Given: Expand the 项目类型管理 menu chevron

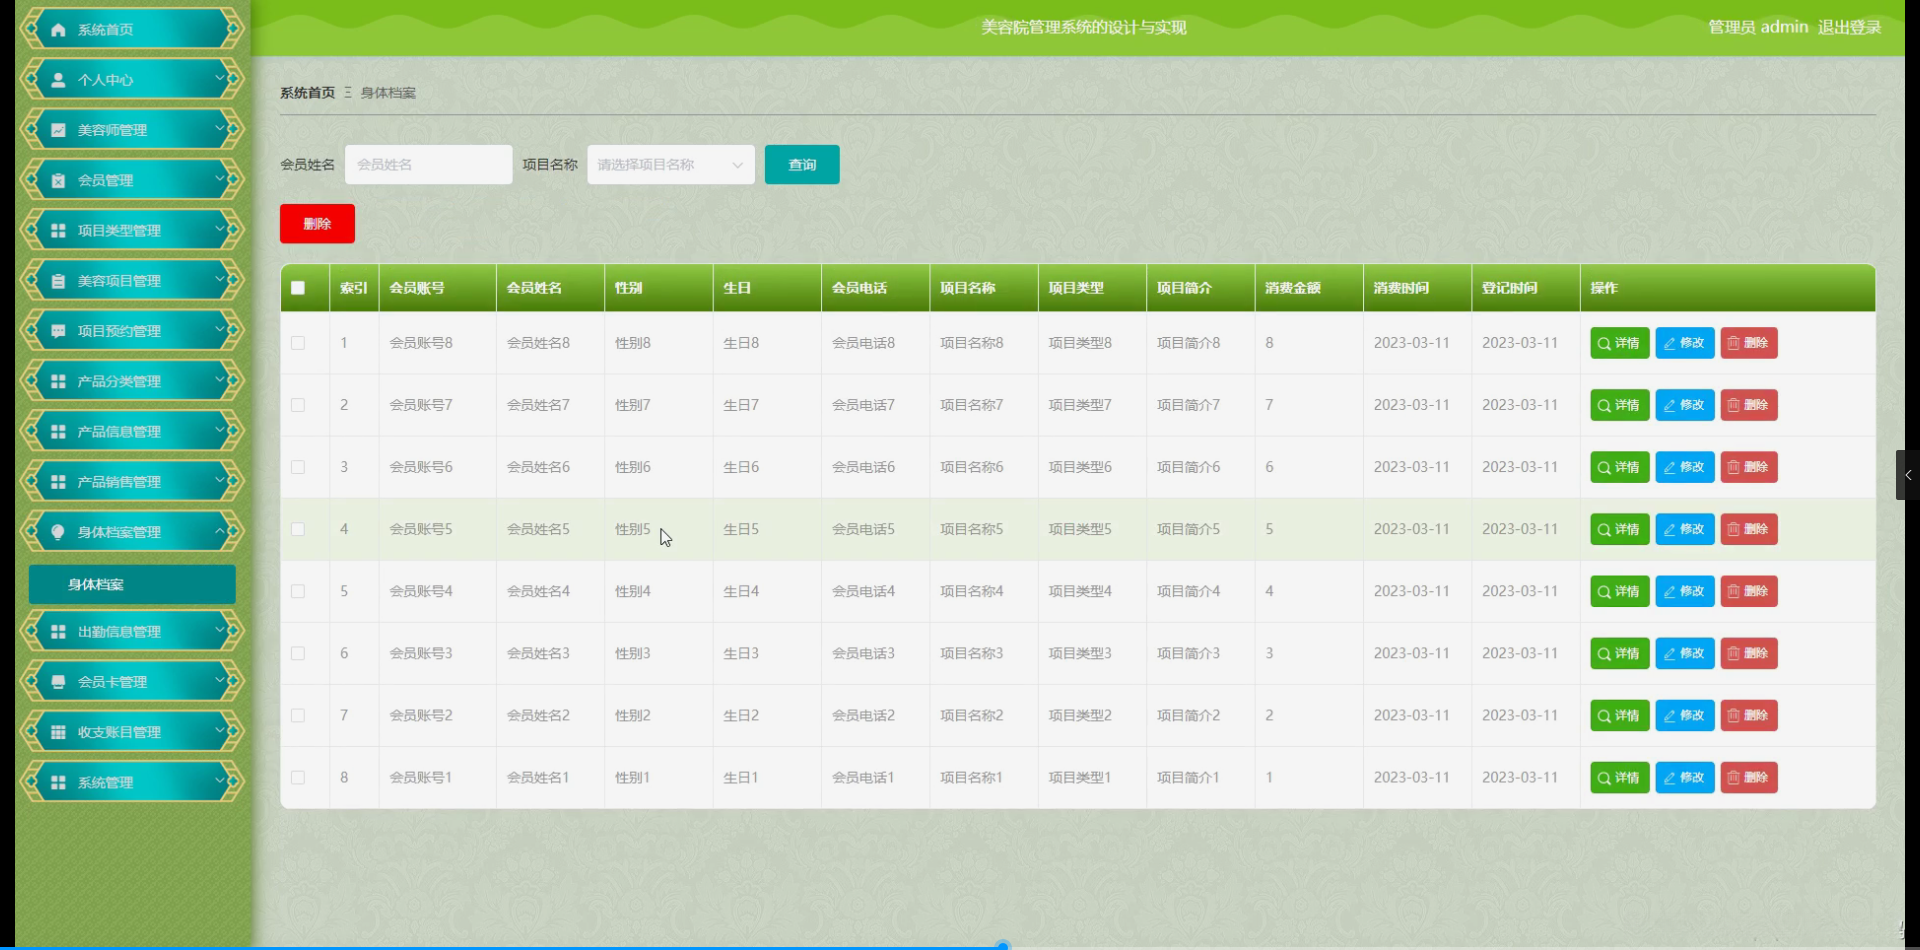Looking at the screenshot, I should [220, 229].
